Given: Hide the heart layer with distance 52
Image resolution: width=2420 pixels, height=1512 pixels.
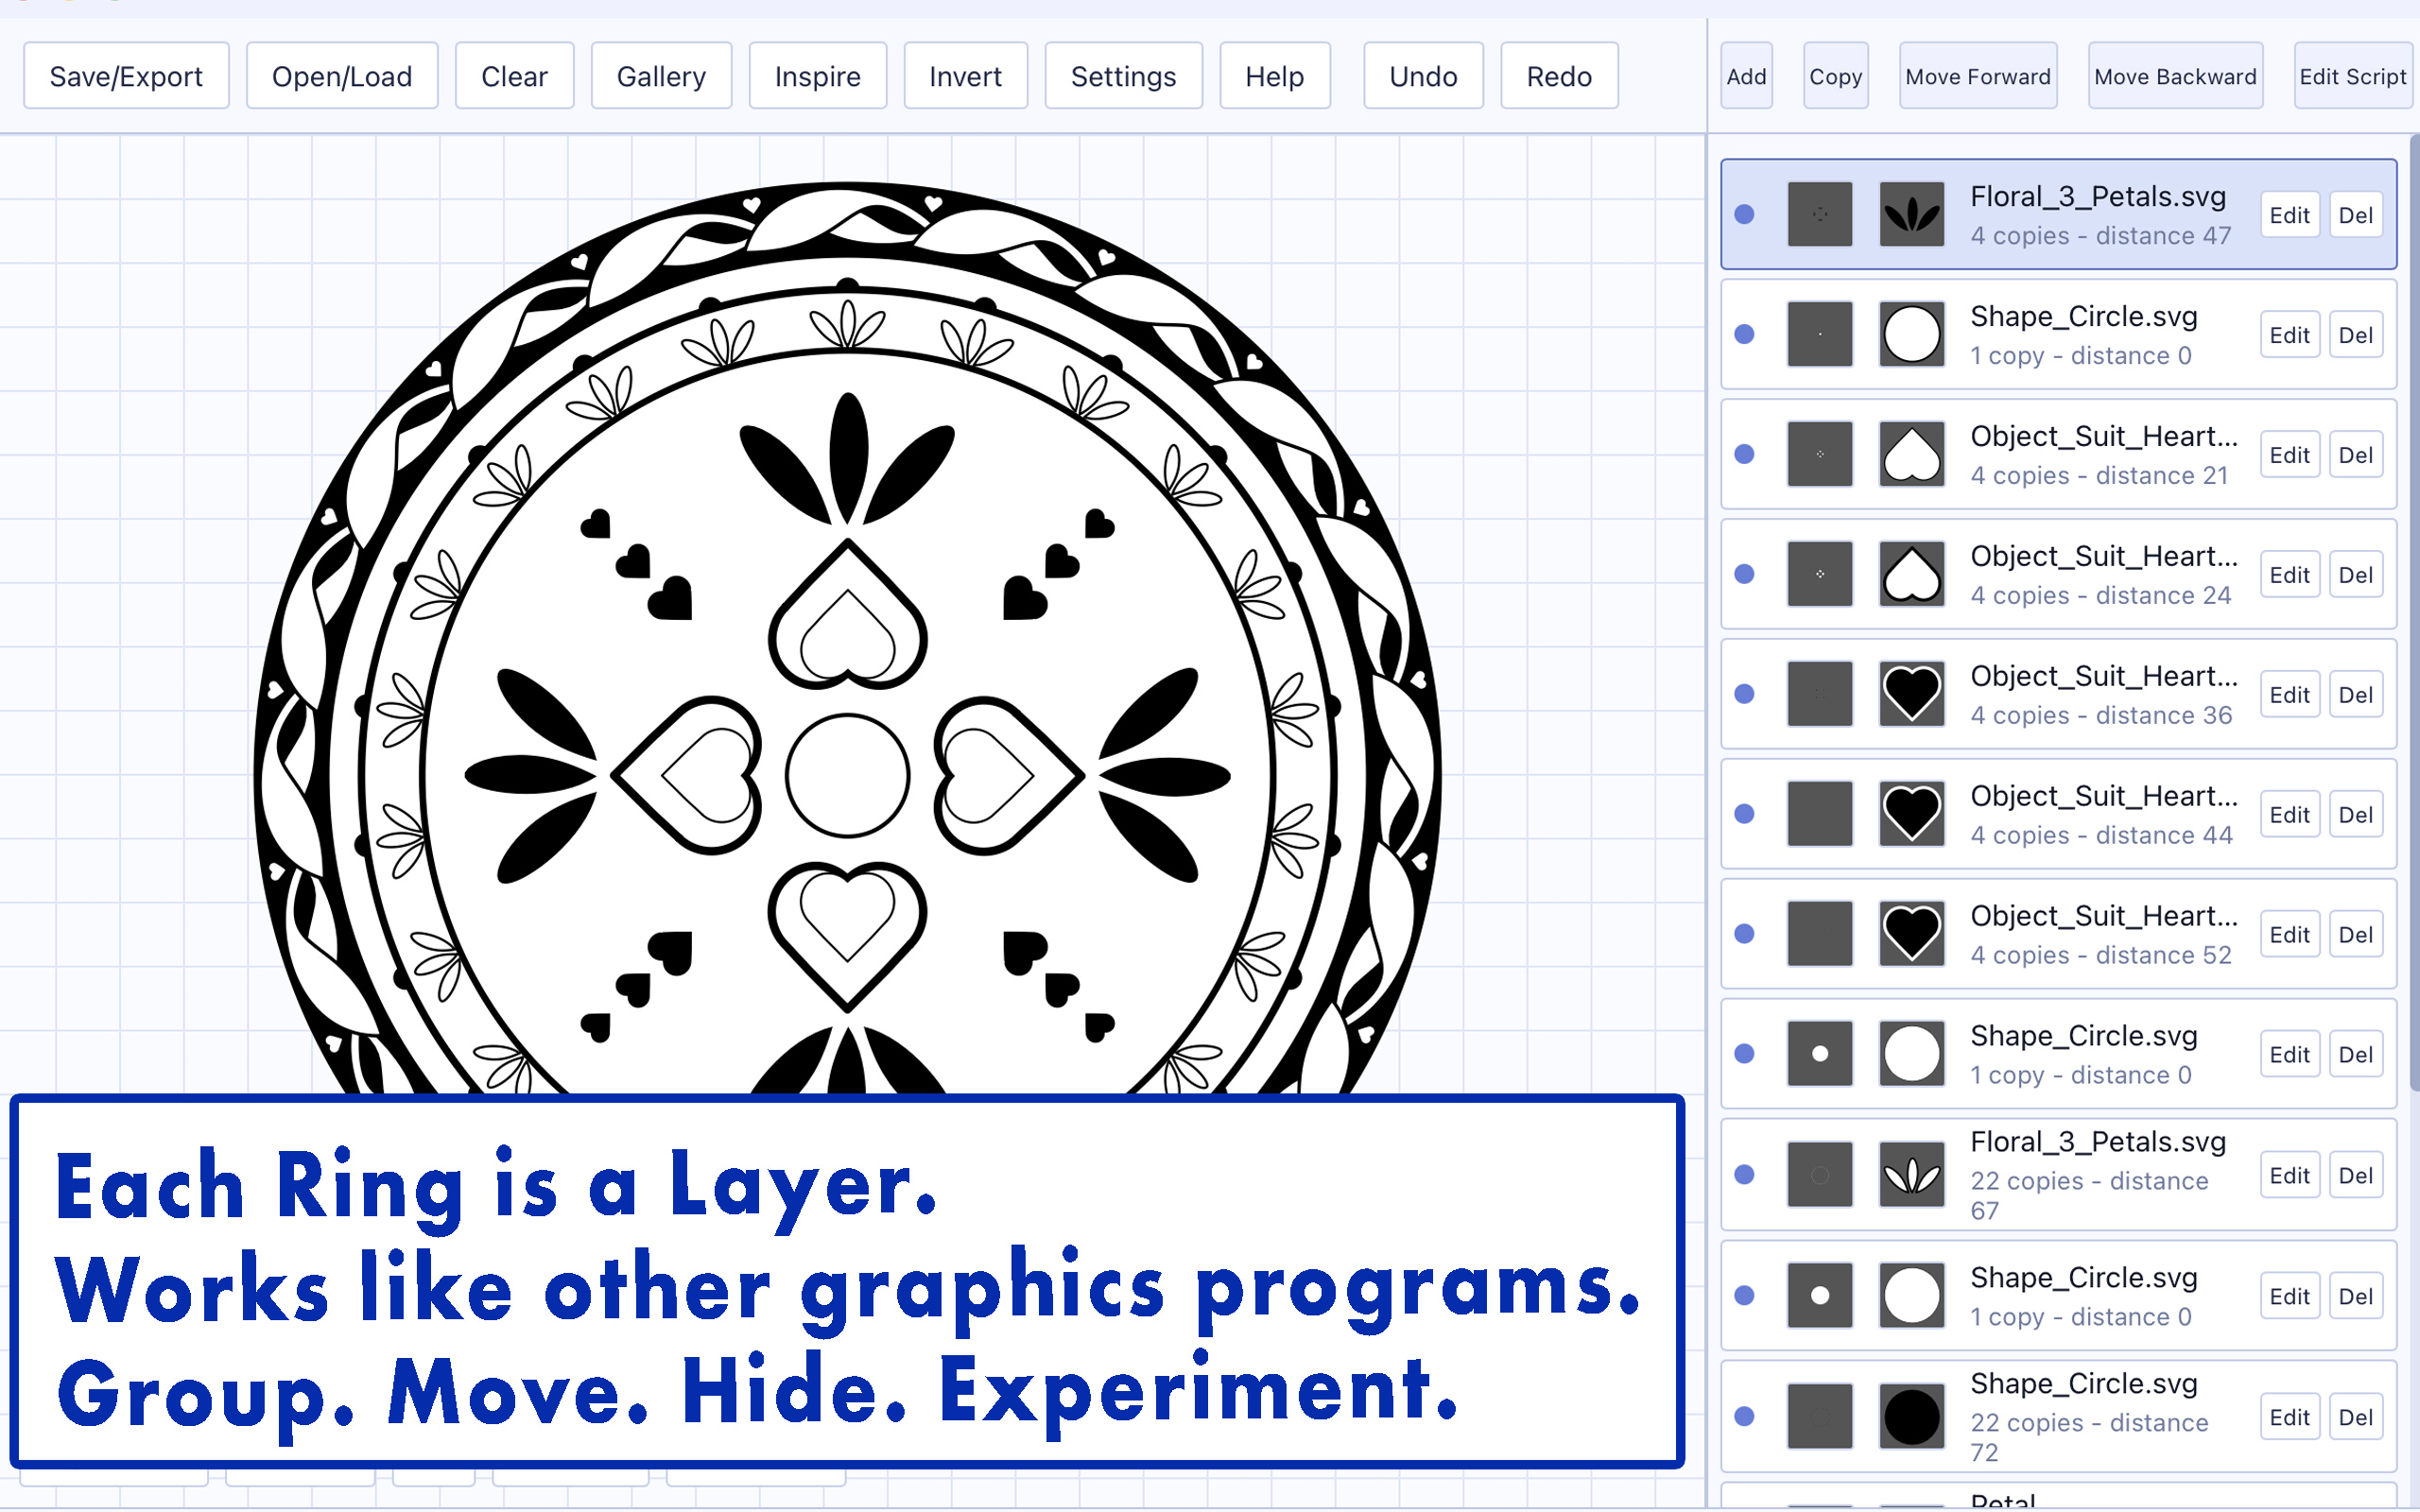Looking at the screenshot, I should coord(1744,934).
